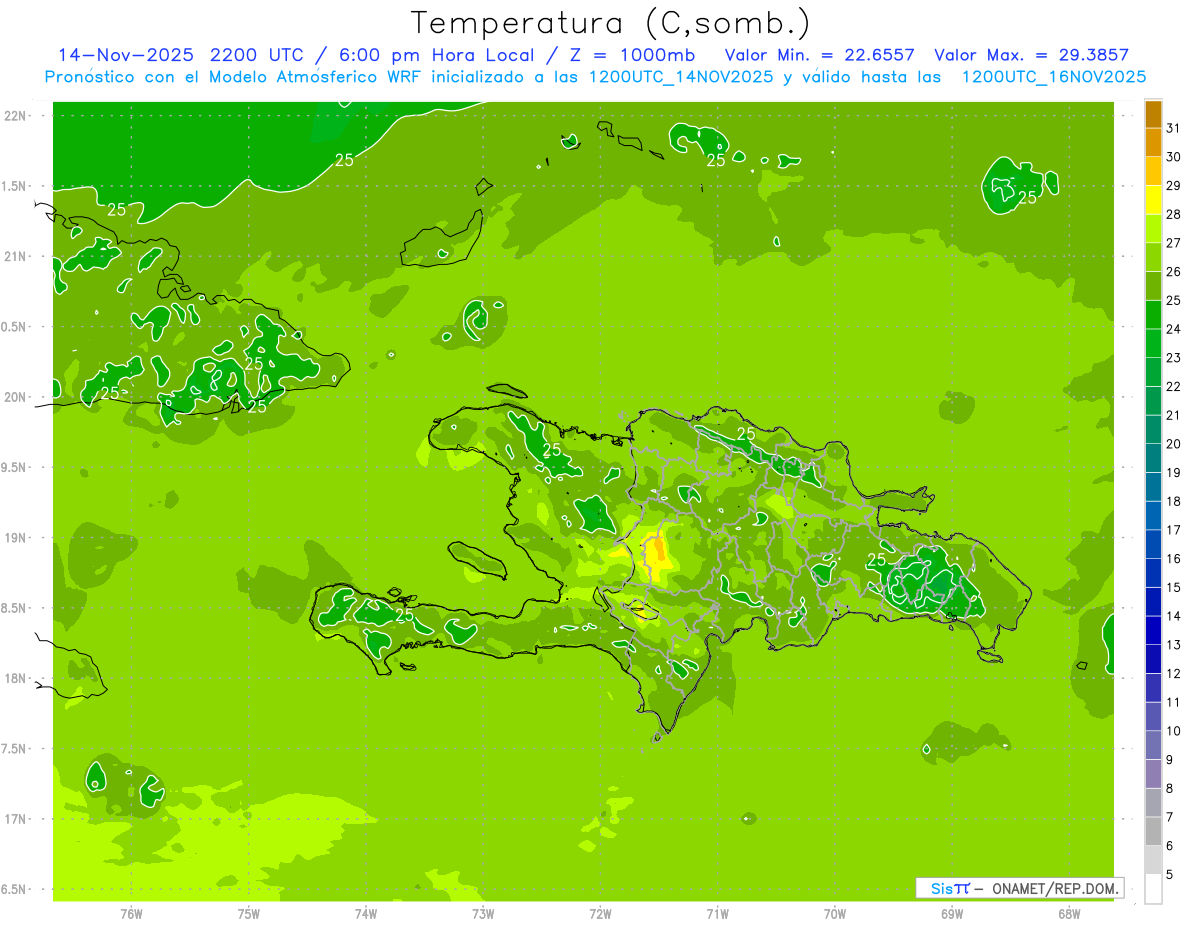Click the latitude label "21N"
This screenshot has height=927, width=1200.
pos(16,257)
